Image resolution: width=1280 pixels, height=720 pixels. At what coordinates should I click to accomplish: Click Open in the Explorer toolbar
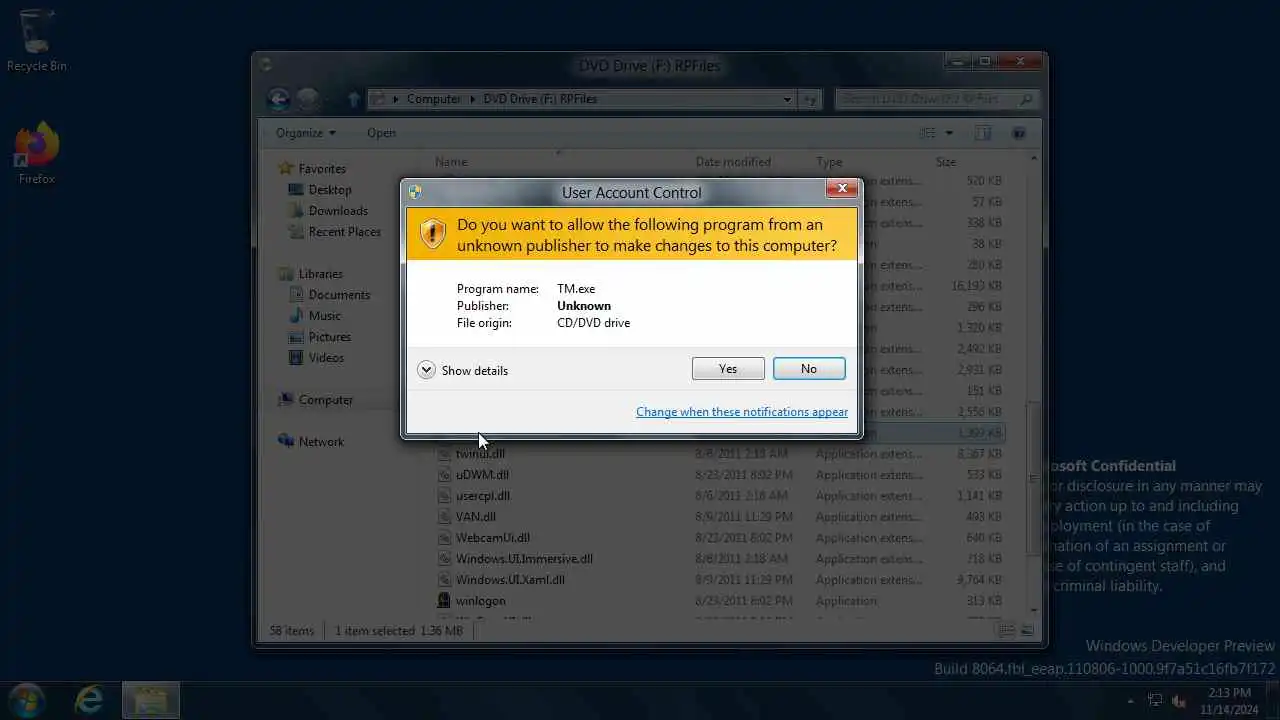381,133
